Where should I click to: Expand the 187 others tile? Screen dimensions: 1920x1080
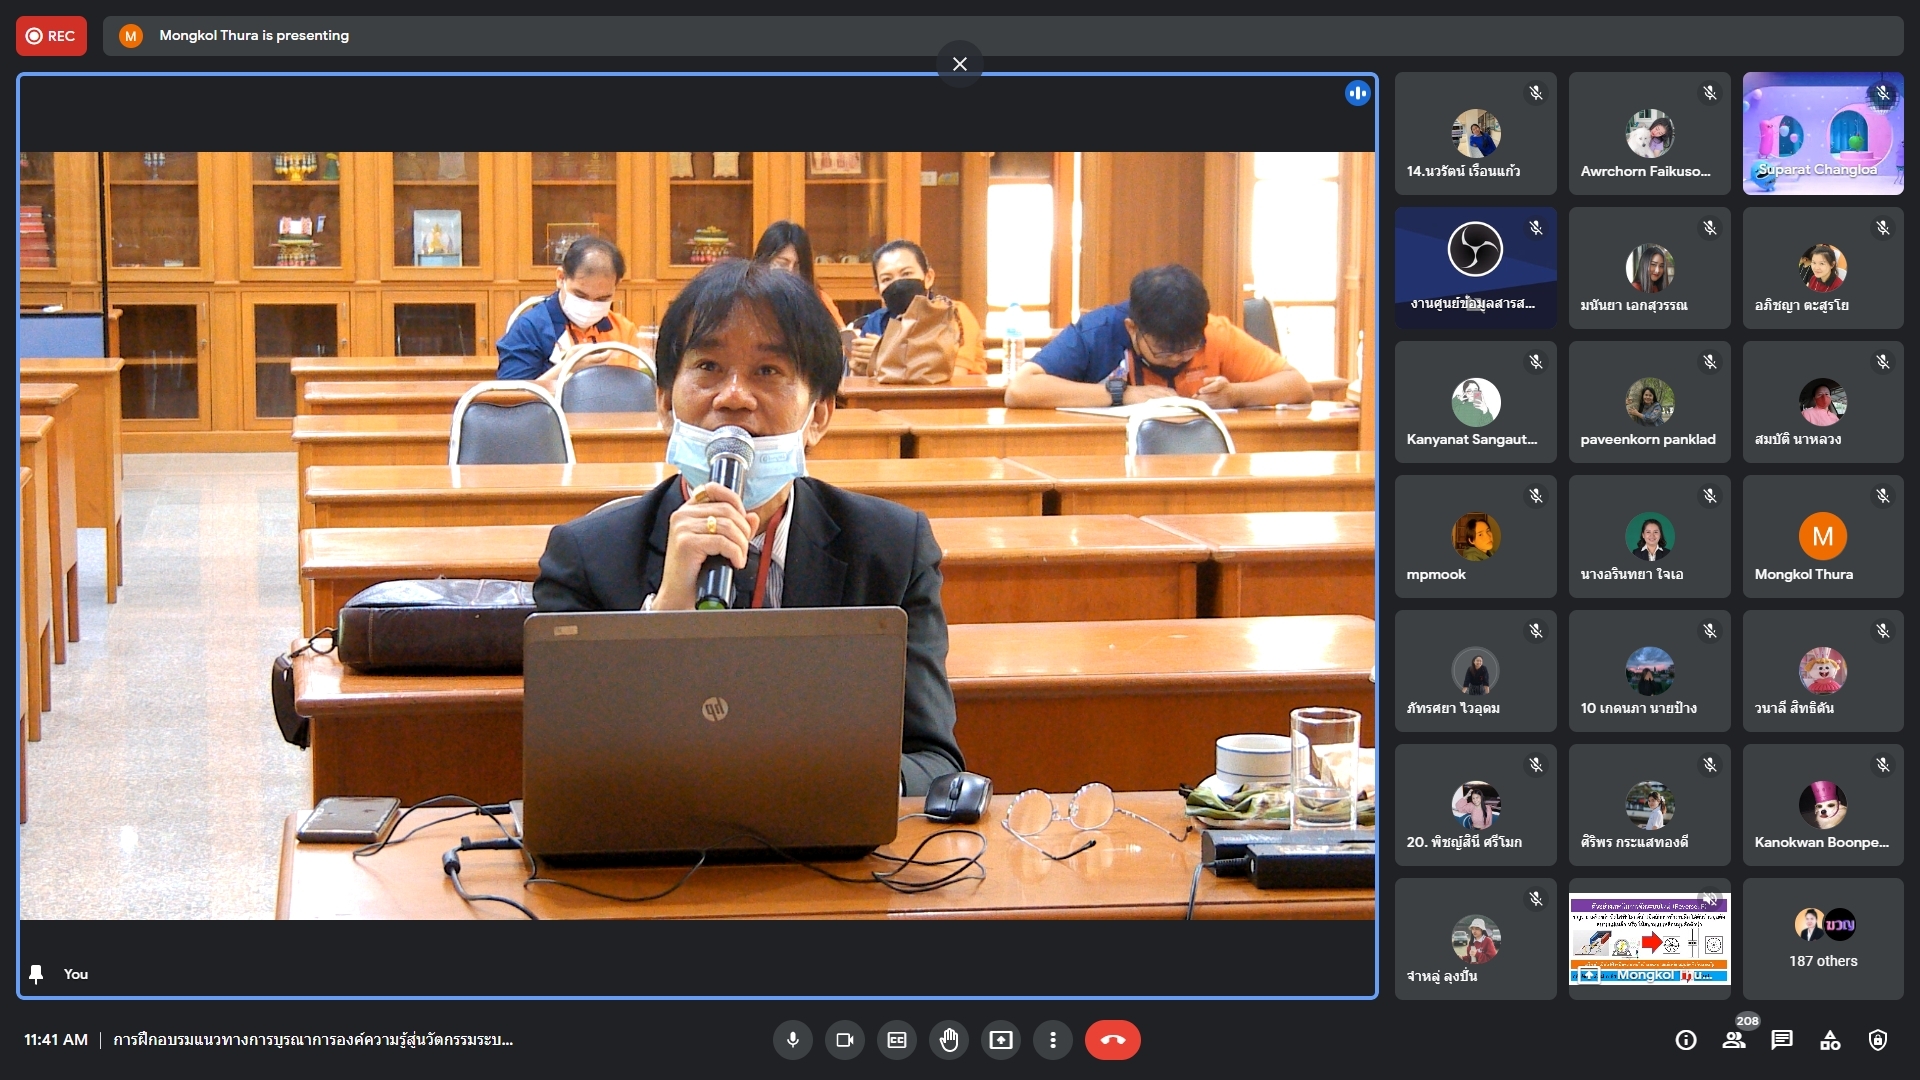pos(1822,938)
